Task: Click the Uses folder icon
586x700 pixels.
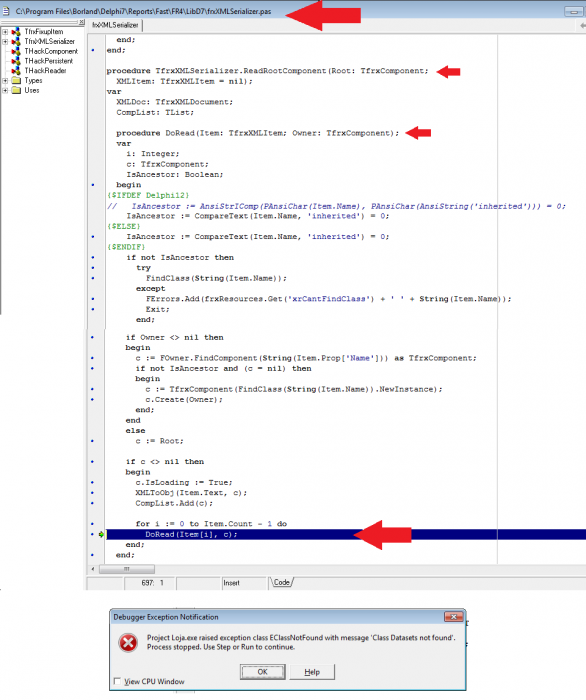Action: (x=17, y=90)
